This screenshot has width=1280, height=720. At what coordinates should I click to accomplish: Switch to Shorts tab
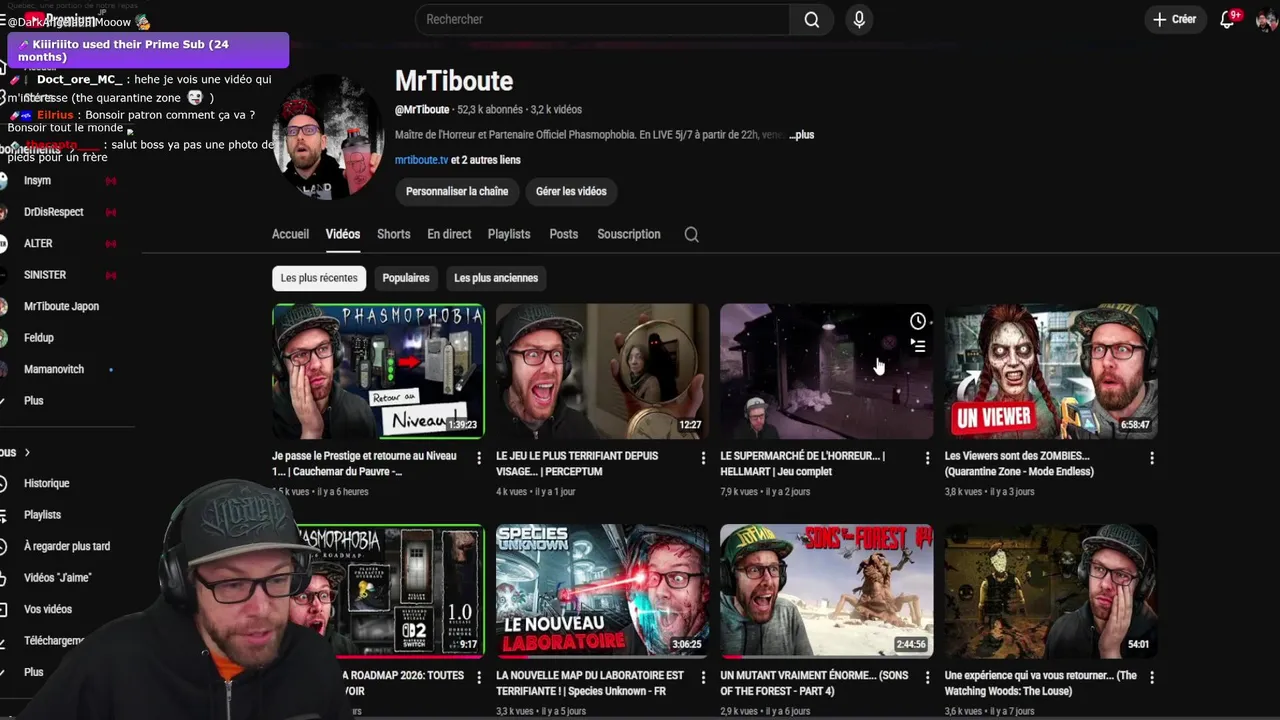coord(394,234)
